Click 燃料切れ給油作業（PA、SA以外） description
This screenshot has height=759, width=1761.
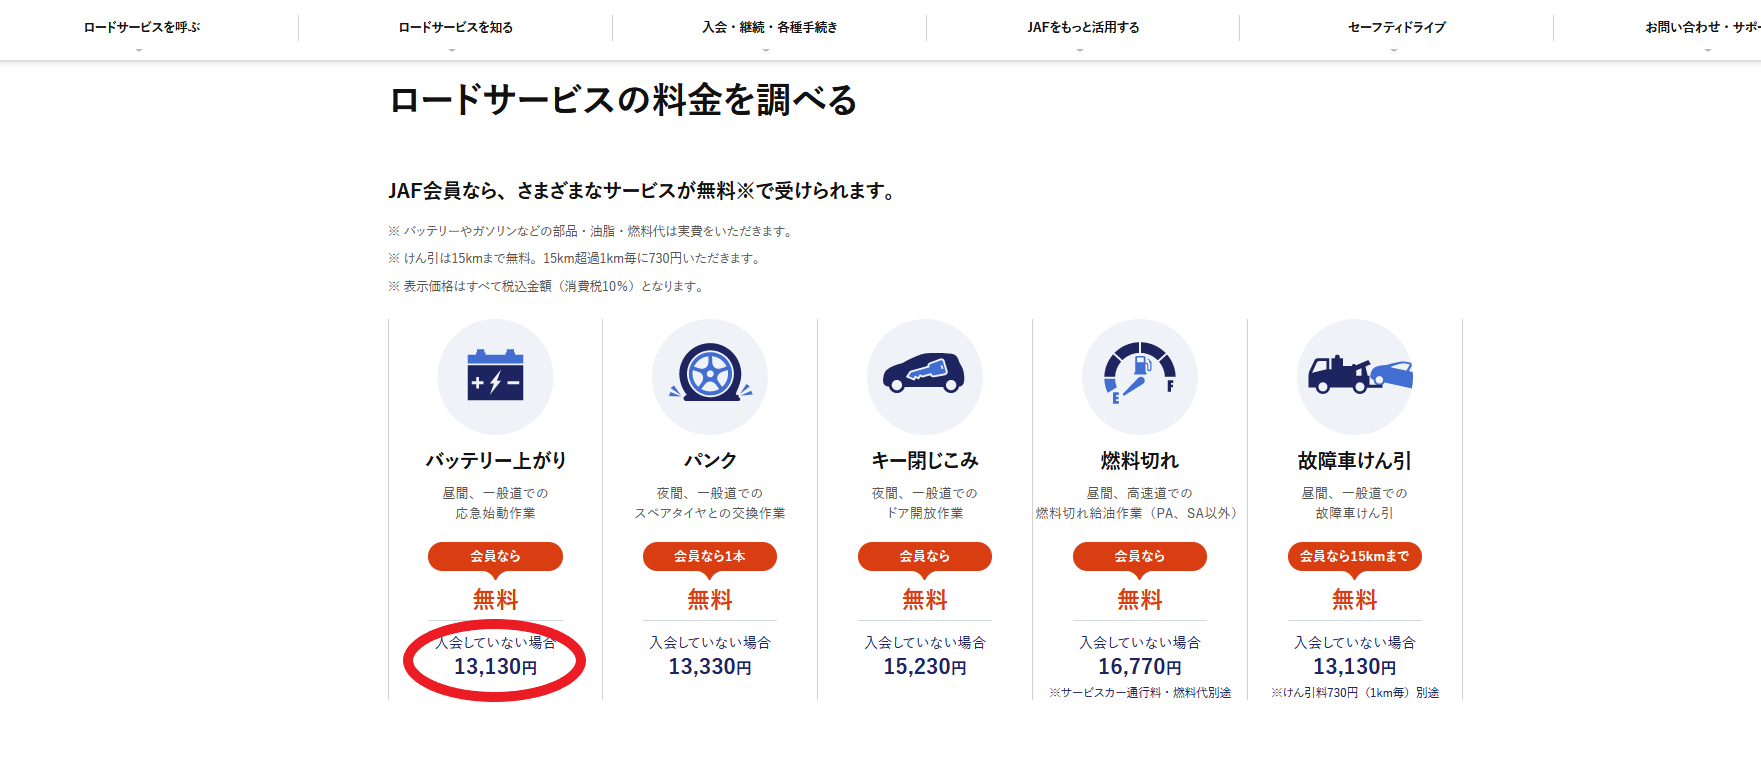tap(1140, 513)
